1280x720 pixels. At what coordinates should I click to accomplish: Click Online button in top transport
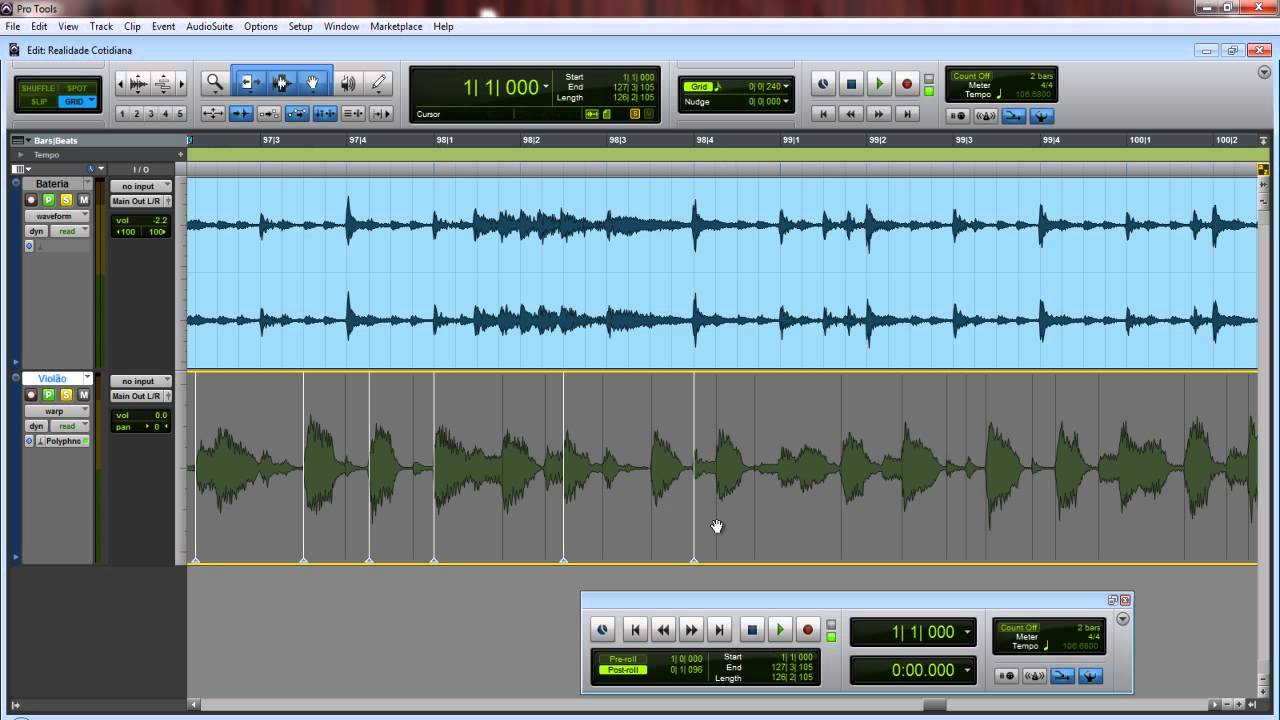point(823,84)
